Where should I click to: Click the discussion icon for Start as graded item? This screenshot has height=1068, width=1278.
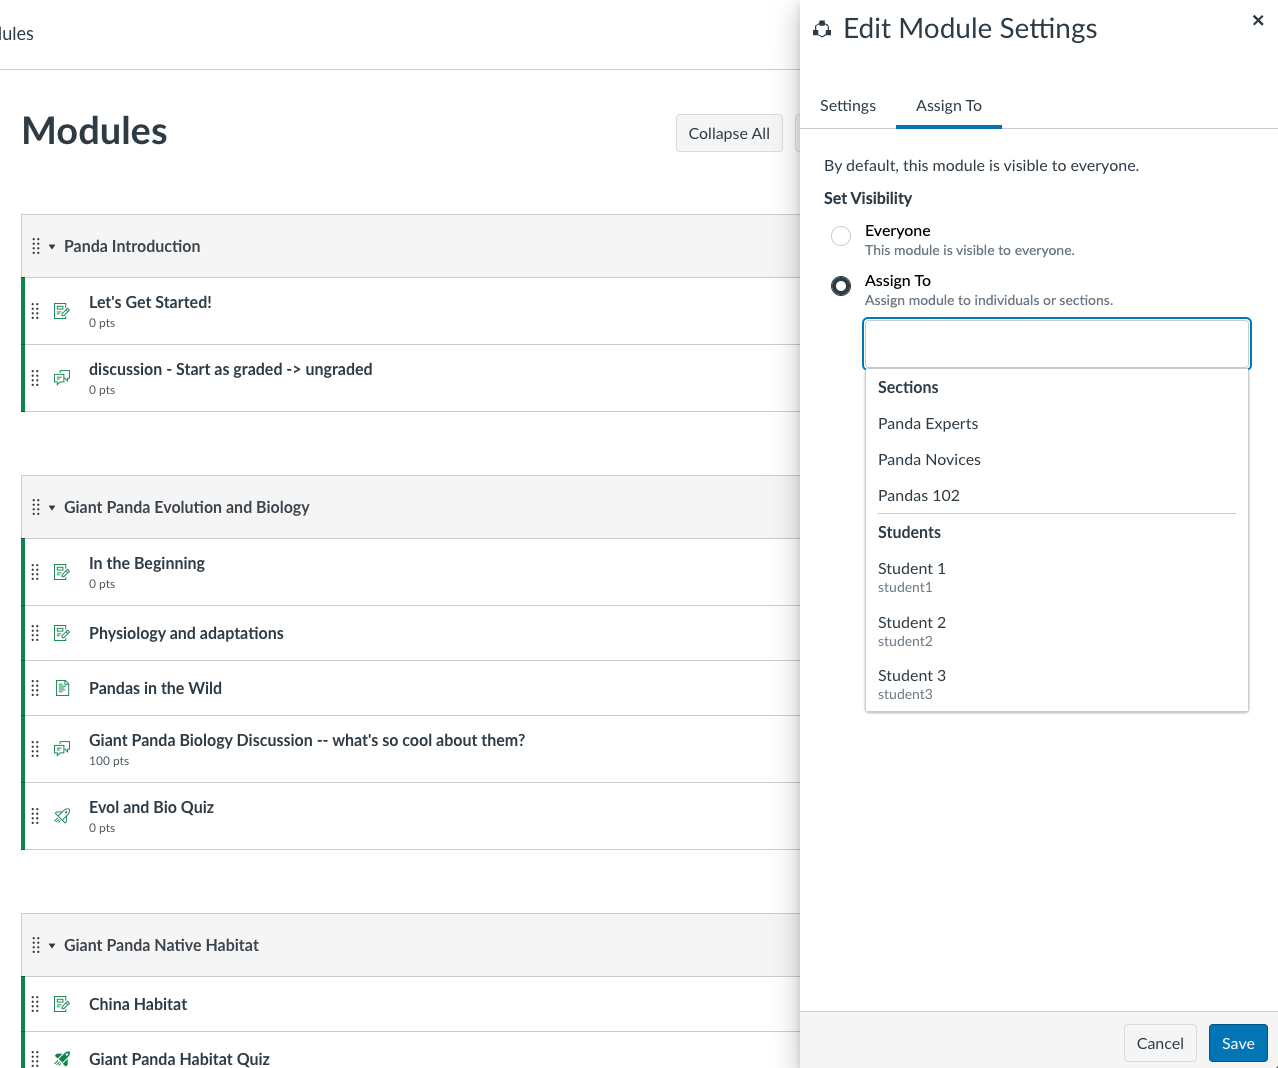click(62, 378)
